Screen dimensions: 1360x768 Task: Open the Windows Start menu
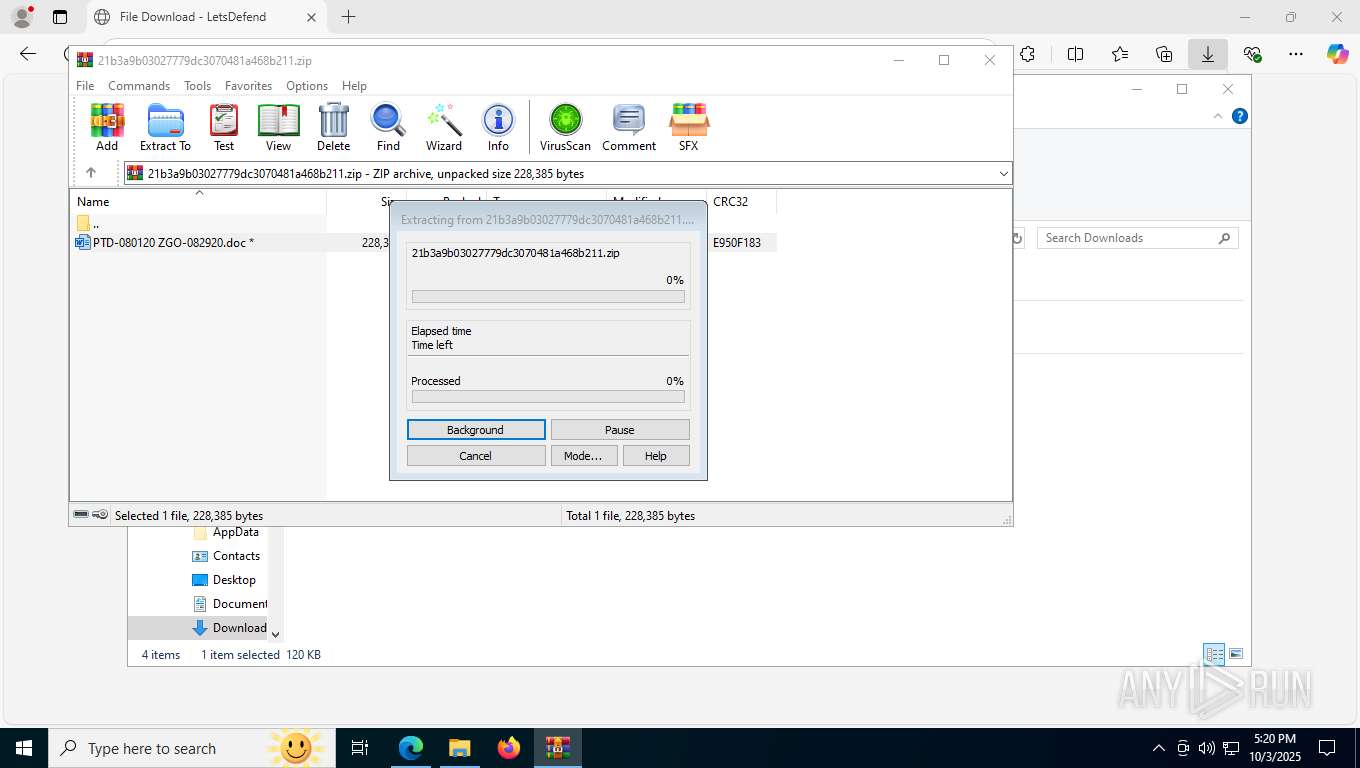click(23, 748)
